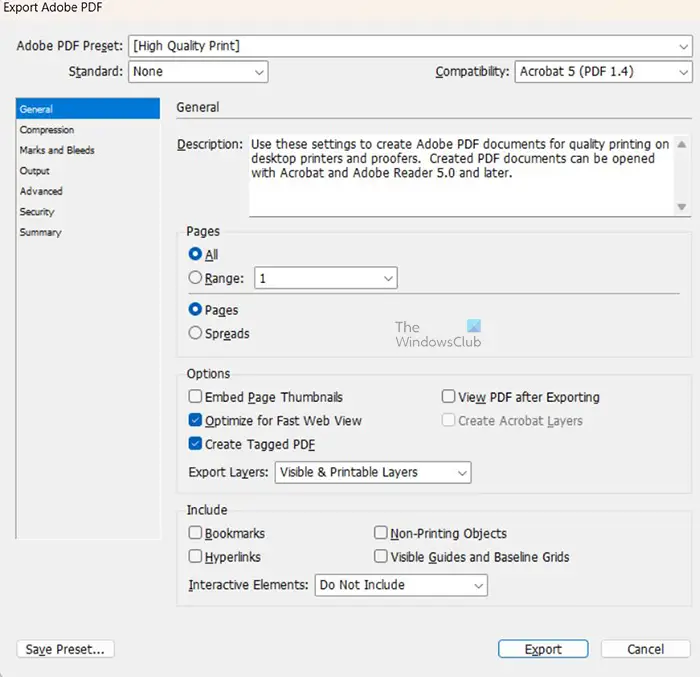
Task: Click inside the Description text box
Action: point(462,176)
